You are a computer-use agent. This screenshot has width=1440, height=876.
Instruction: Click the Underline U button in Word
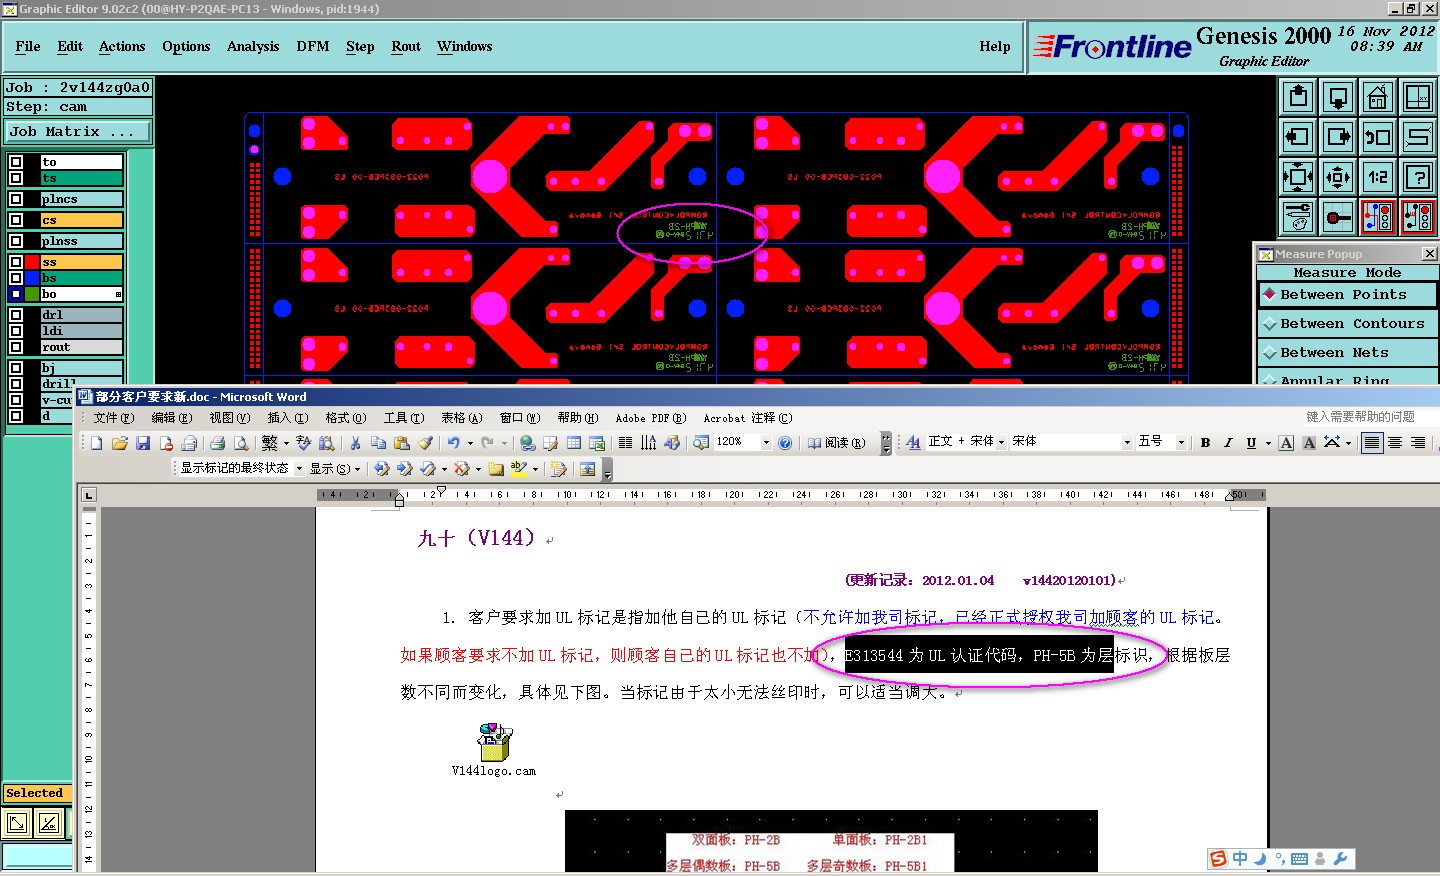[1251, 443]
